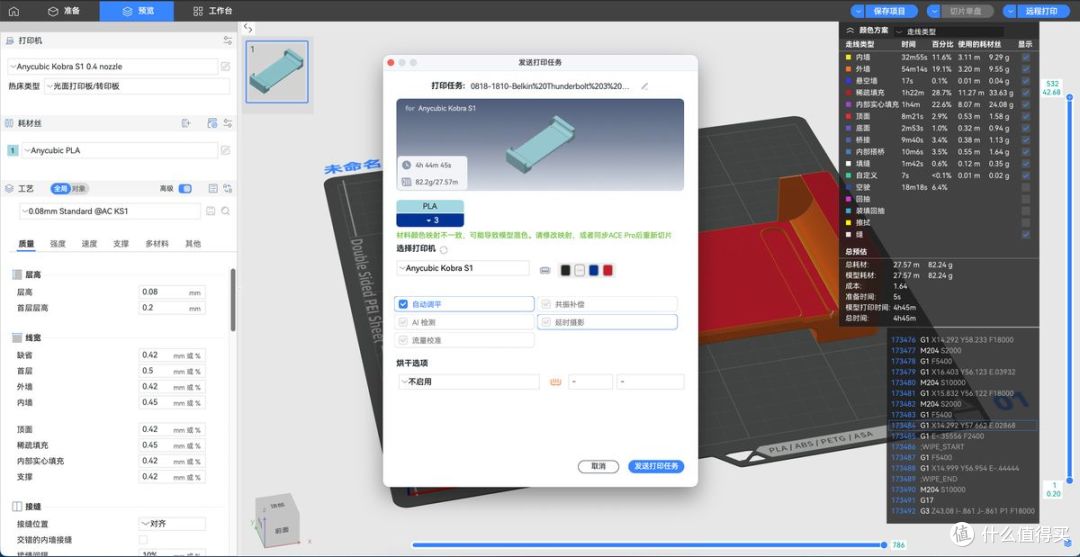This screenshot has height=557, width=1080.
Task: Open the 0.08mm Standard process dropdown
Action: (x=110, y=211)
